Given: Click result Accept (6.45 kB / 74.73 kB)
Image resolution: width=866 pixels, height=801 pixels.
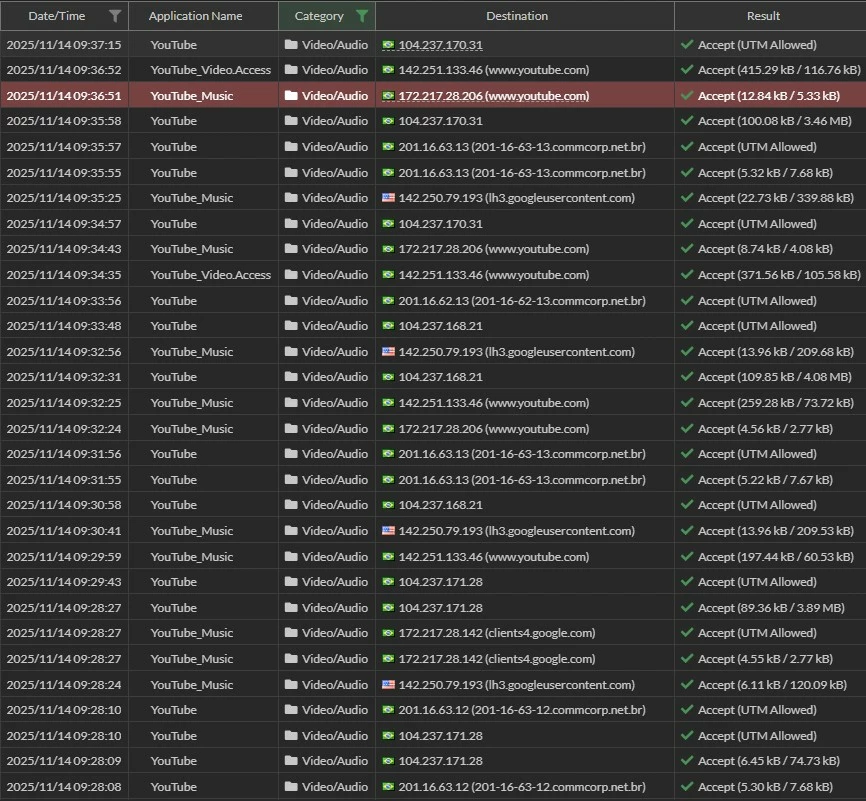Looking at the screenshot, I should pyautogui.click(x=768, y=761).
